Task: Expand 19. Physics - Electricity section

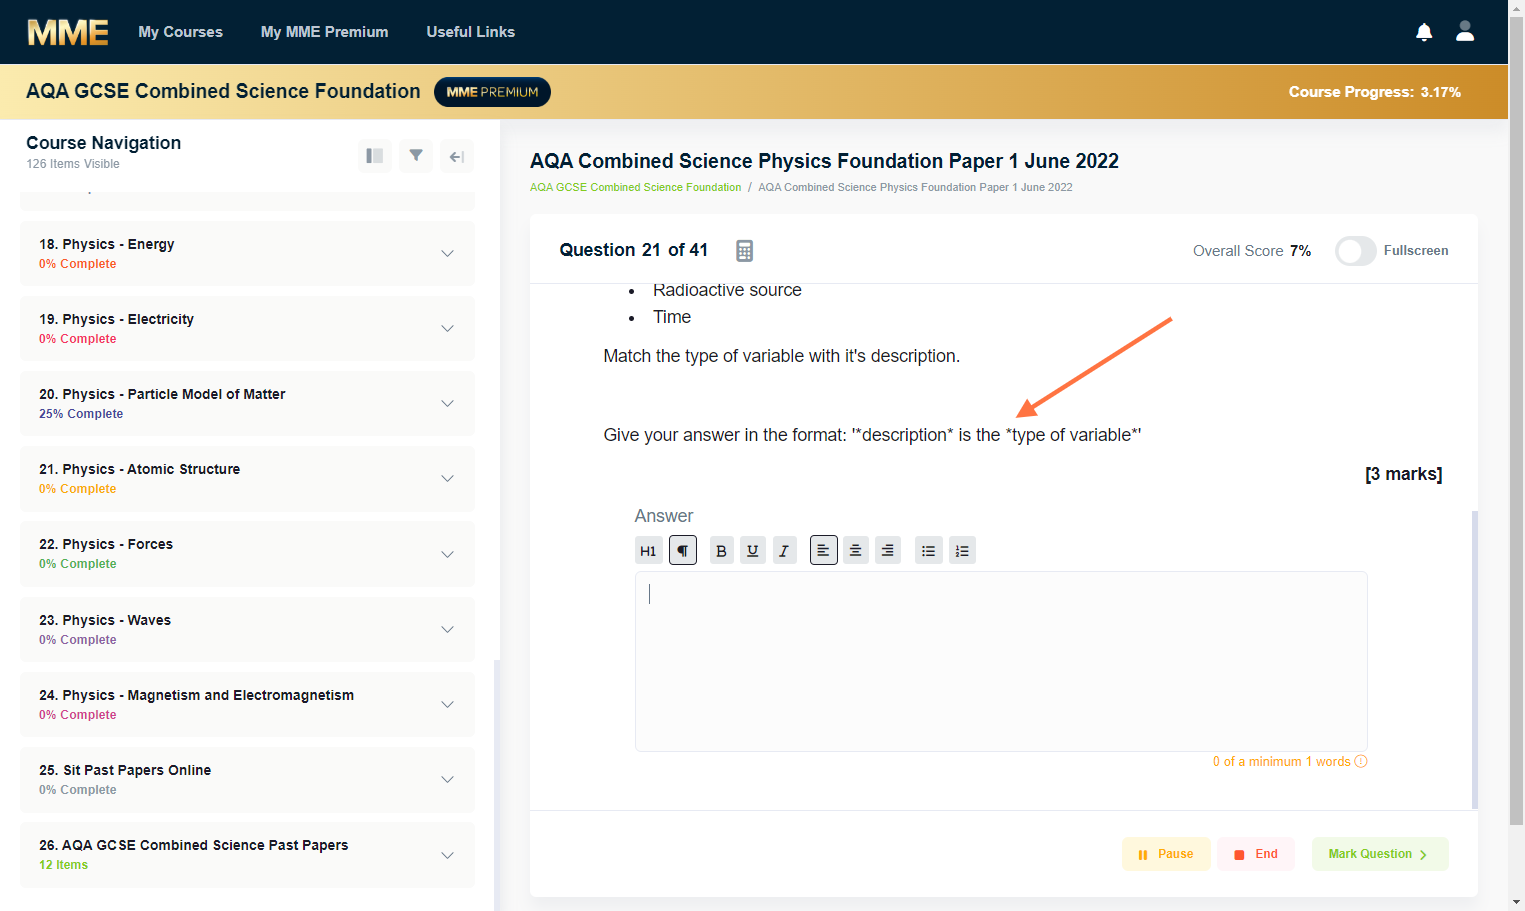Action: (248, 328)
